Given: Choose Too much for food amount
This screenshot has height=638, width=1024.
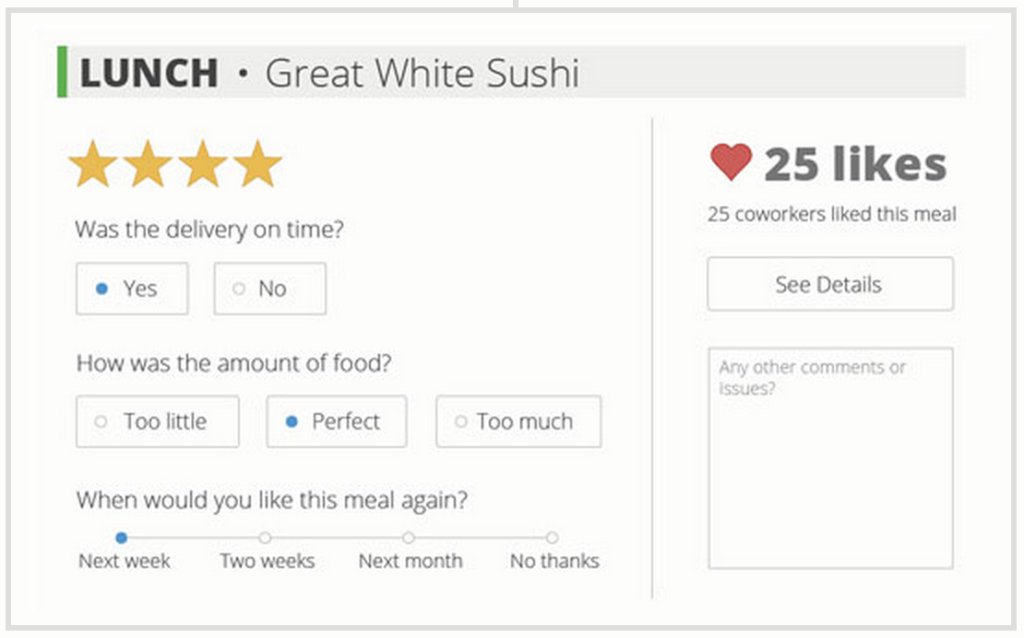Looking at the screenshot, I should click(x=518, y=422).
